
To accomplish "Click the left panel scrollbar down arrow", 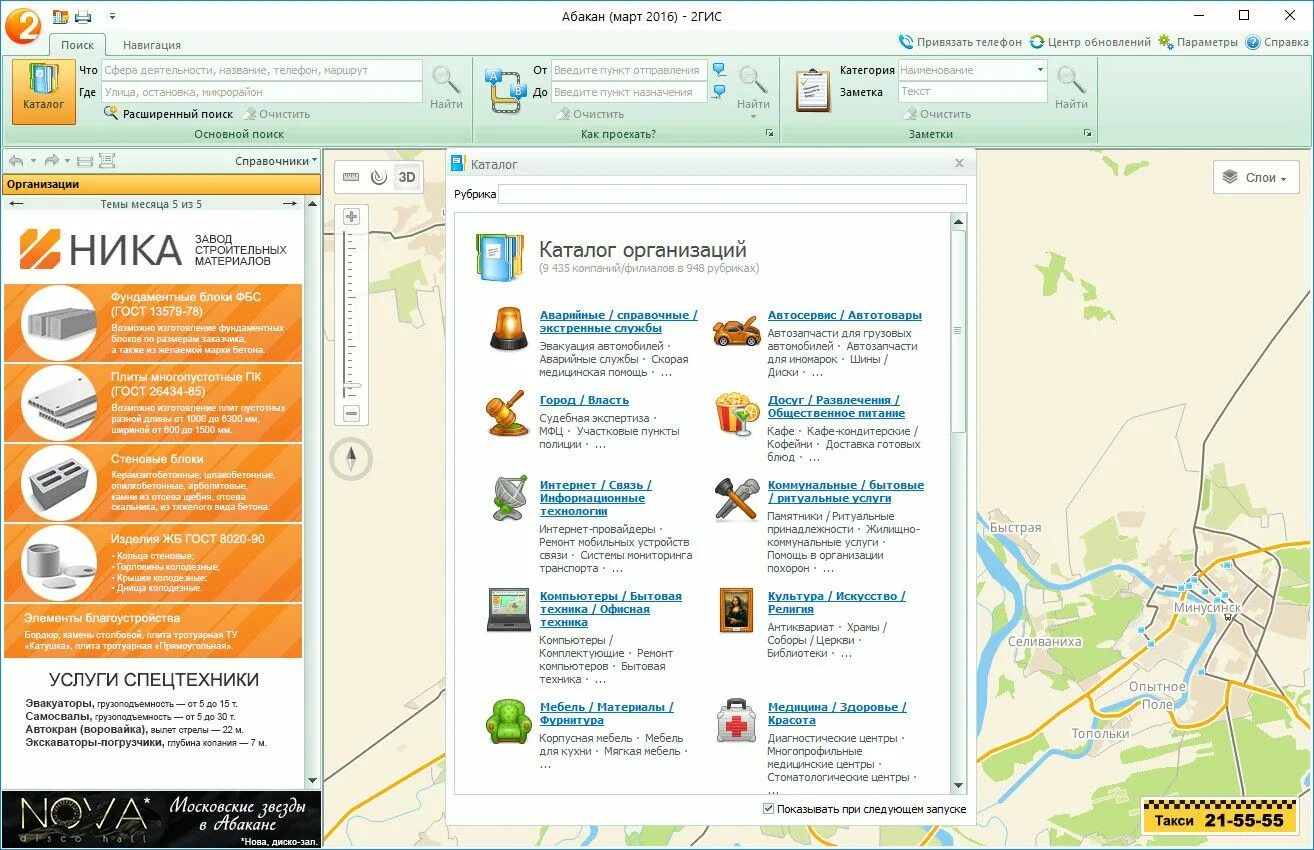I will coord(312,781).
